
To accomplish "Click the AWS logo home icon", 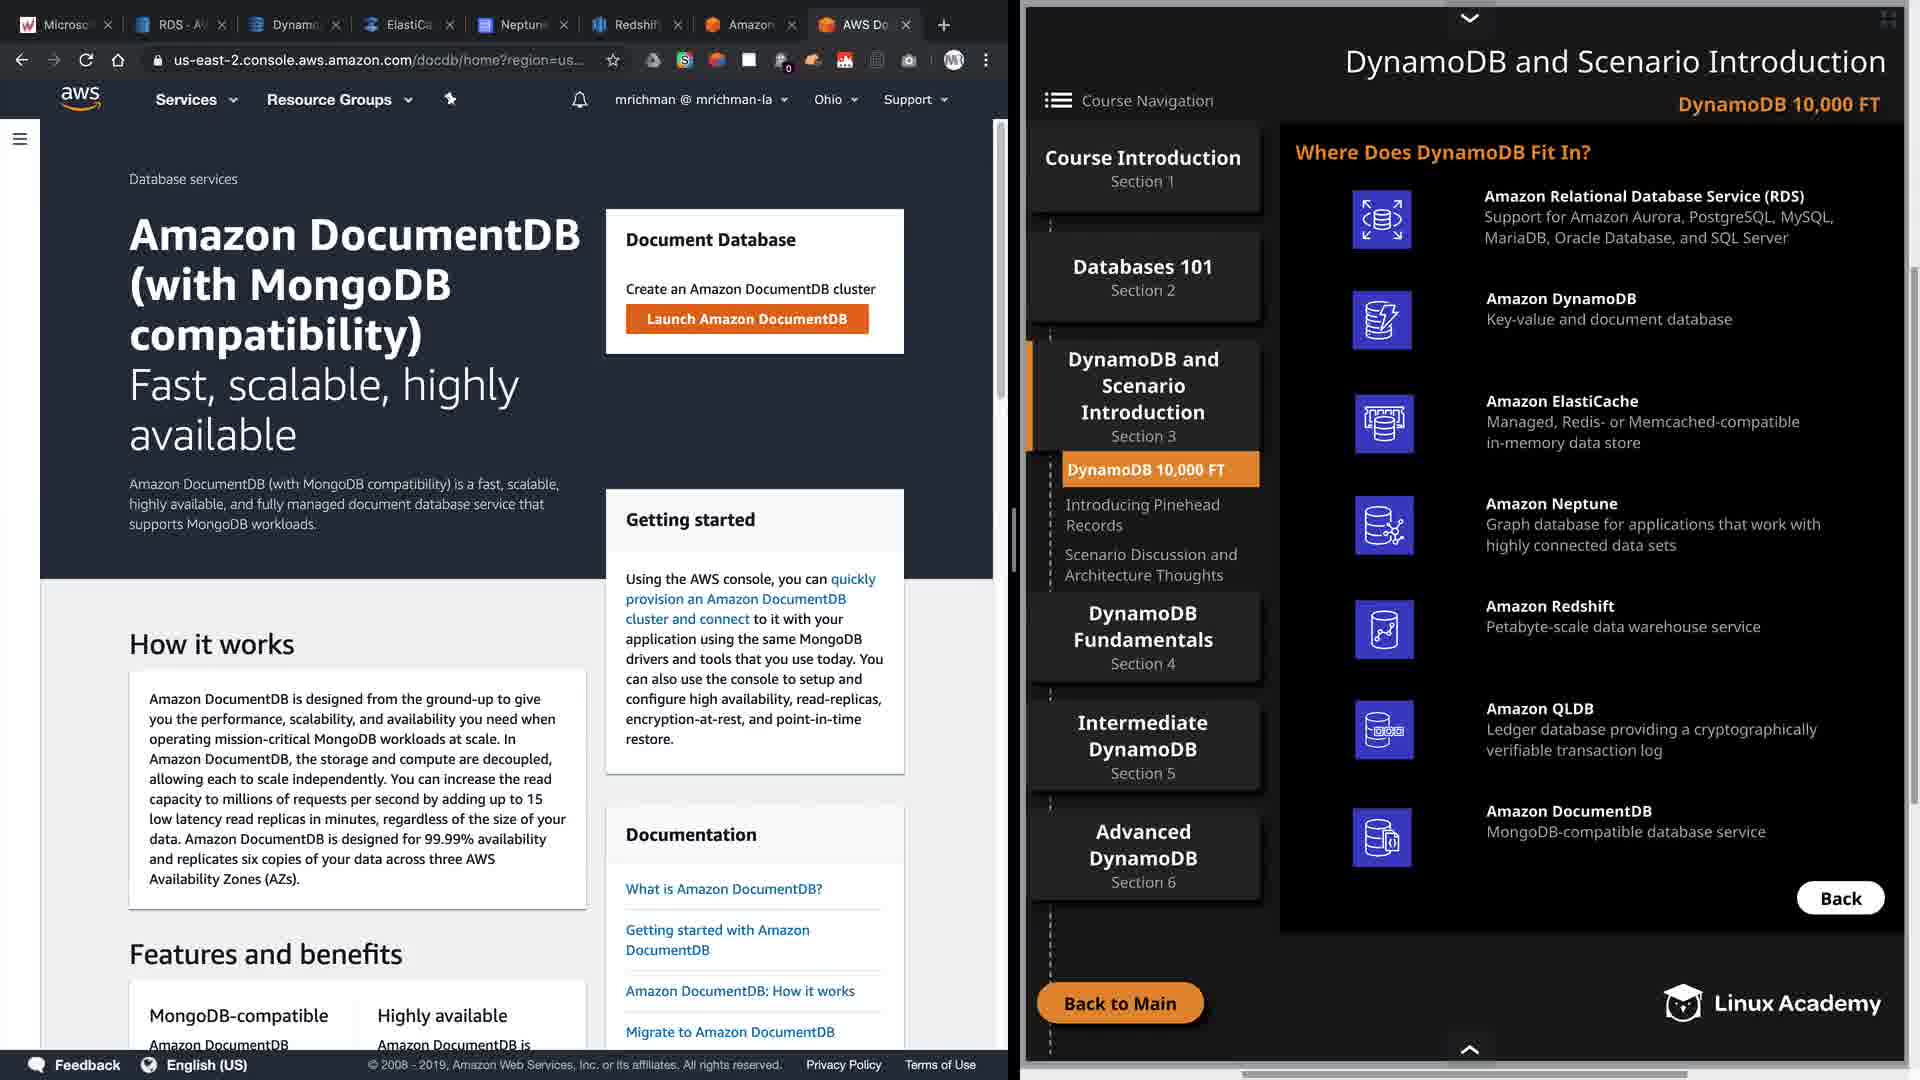I will point(80,98).
